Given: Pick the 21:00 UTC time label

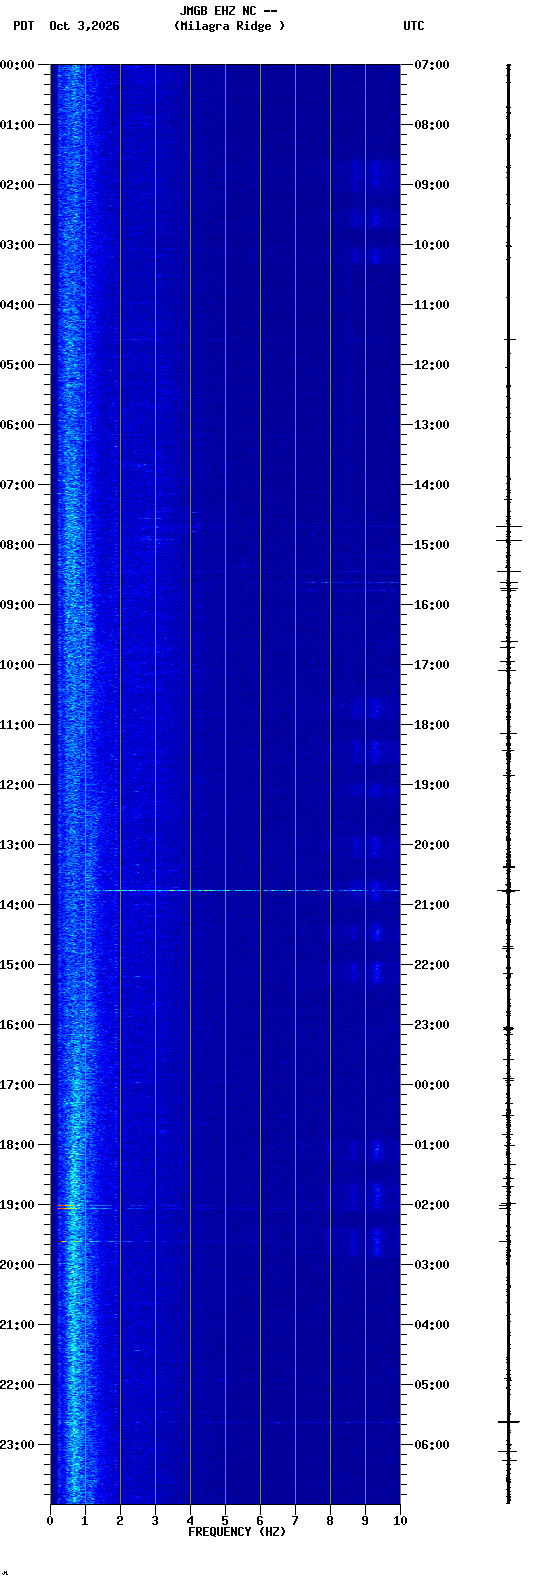Looking at the screenshot, I should [x=432, y=905].
